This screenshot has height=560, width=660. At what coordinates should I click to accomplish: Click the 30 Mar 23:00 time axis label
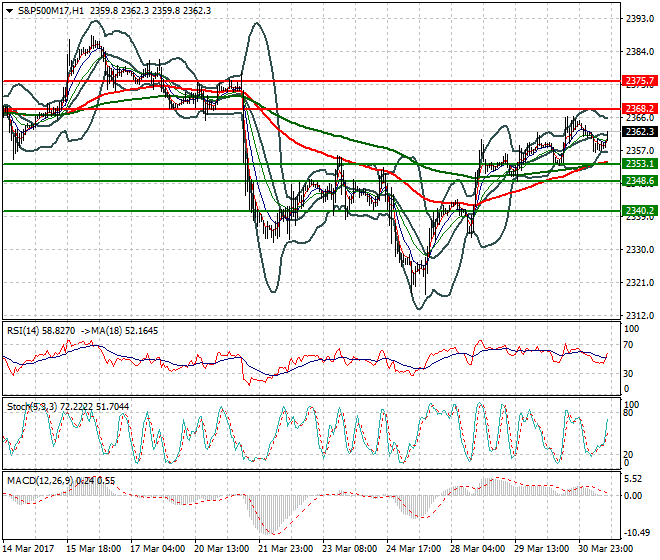coord(605,549)
